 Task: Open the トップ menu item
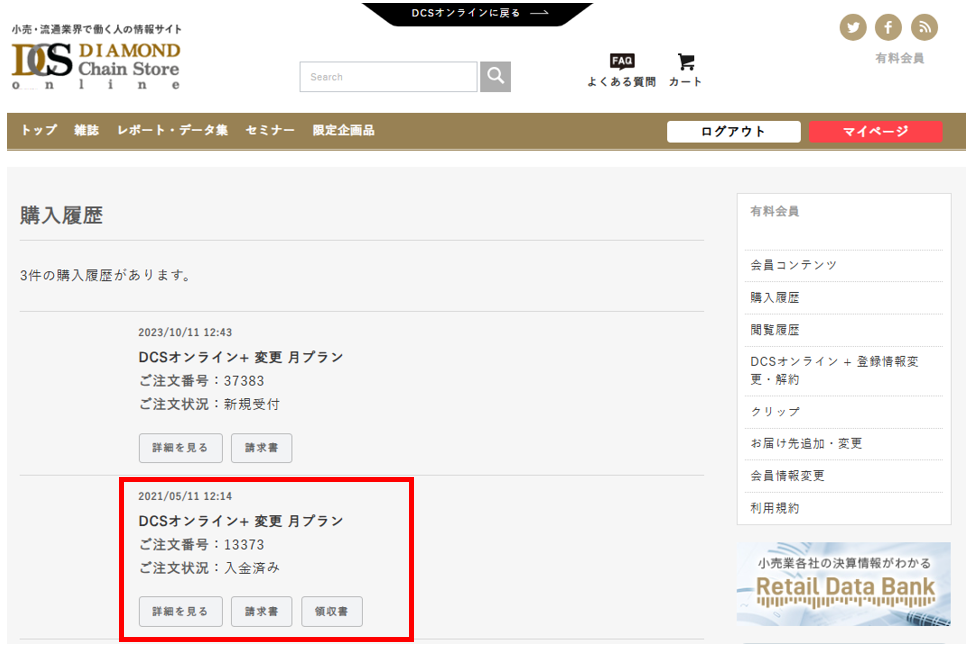click(39, 131)
